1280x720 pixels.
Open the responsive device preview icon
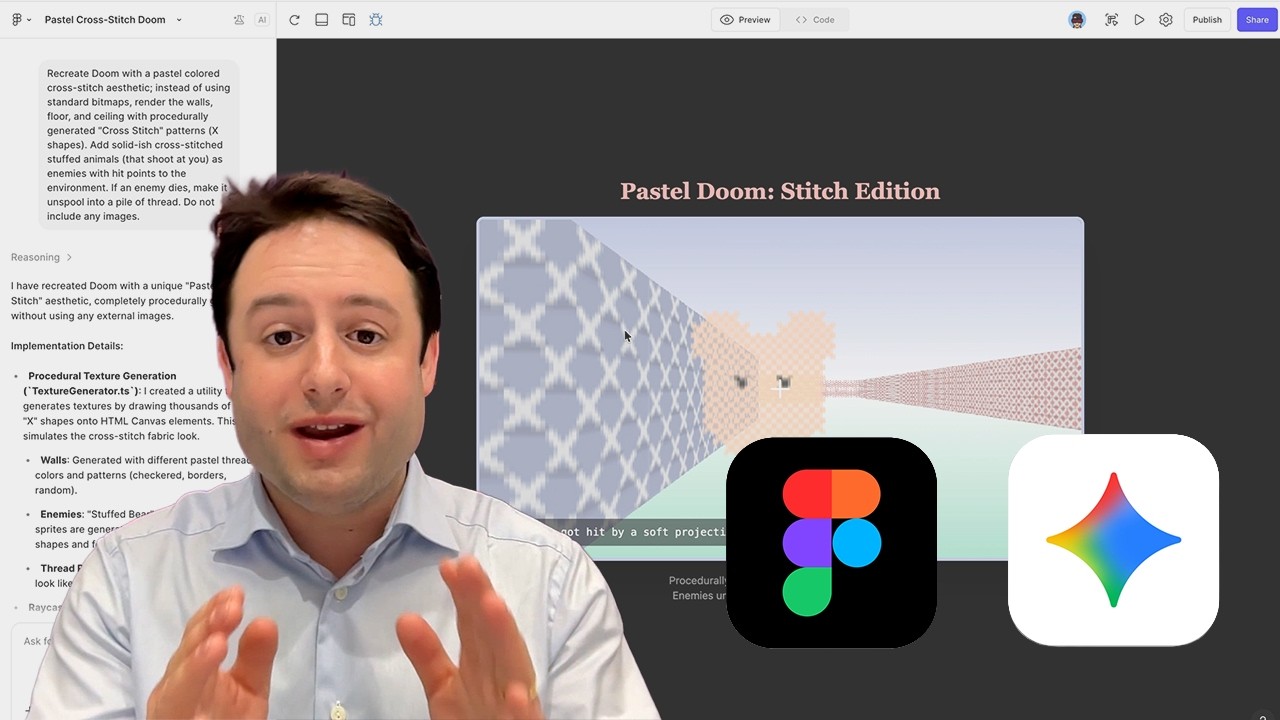point(349,20)
